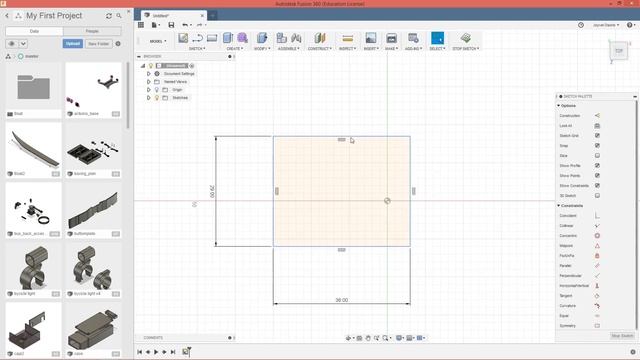Expand Document Settings tree node

[x=149, y=74]
